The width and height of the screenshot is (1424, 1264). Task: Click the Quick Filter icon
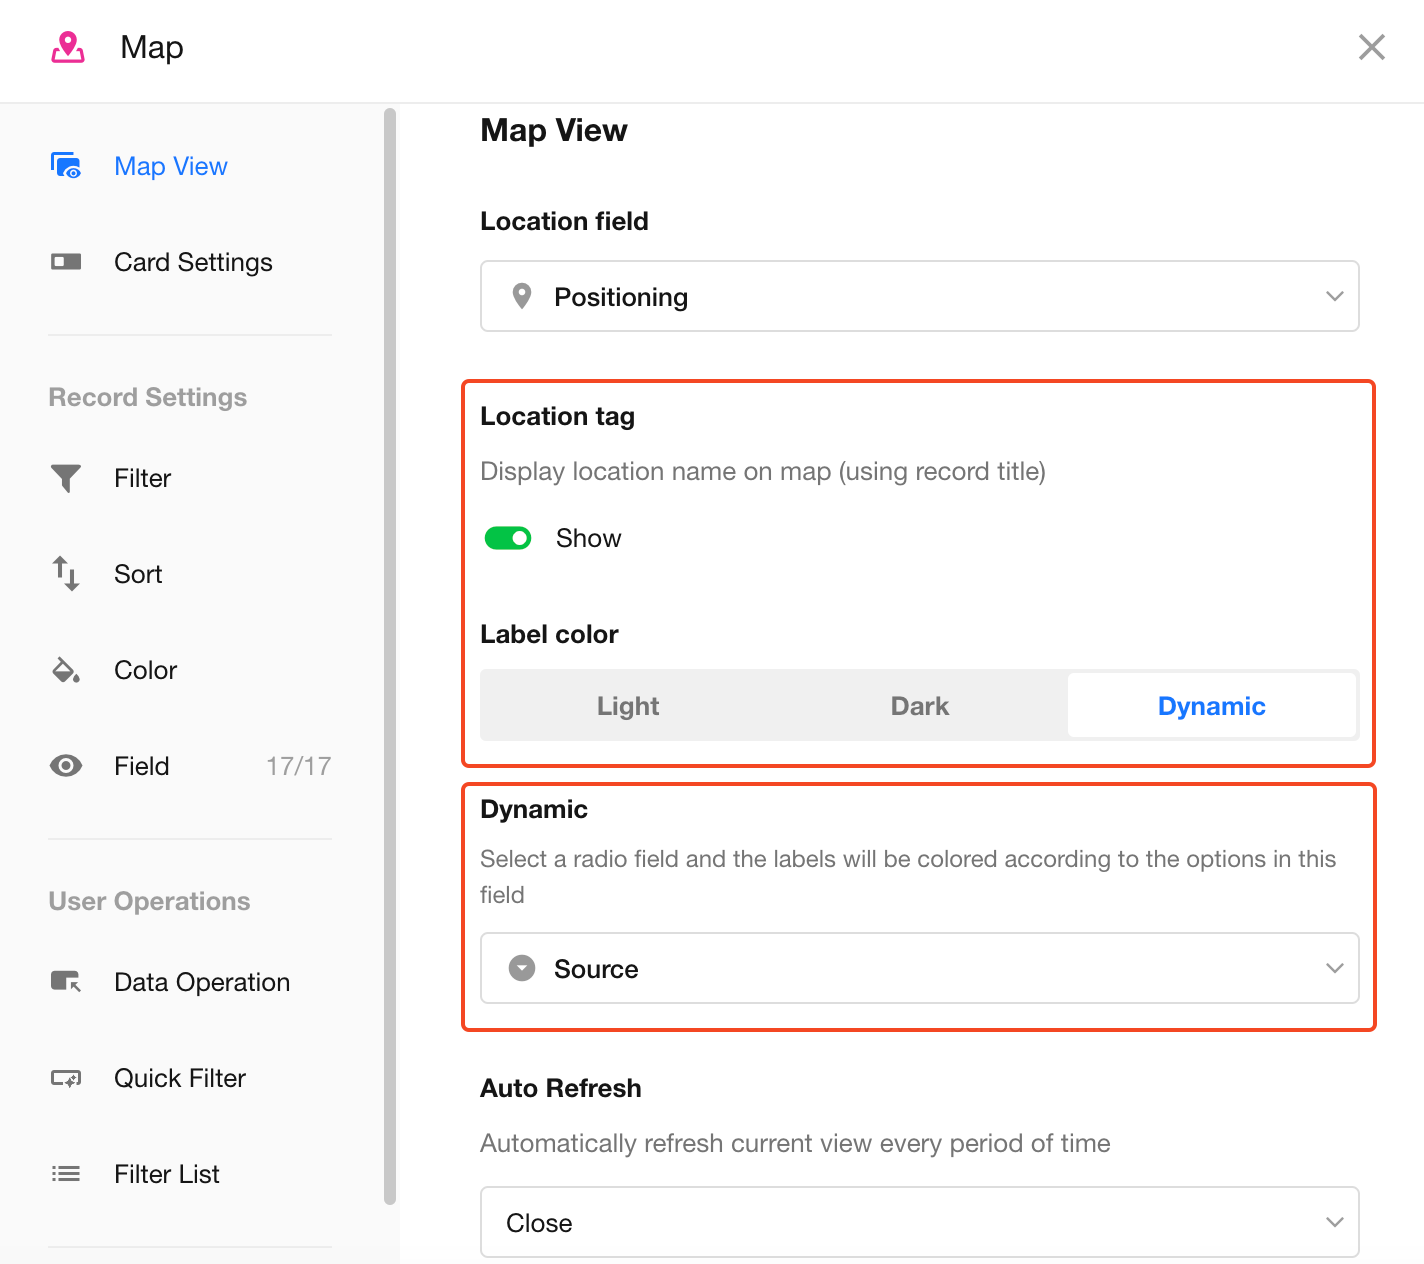click(66, 1078)
